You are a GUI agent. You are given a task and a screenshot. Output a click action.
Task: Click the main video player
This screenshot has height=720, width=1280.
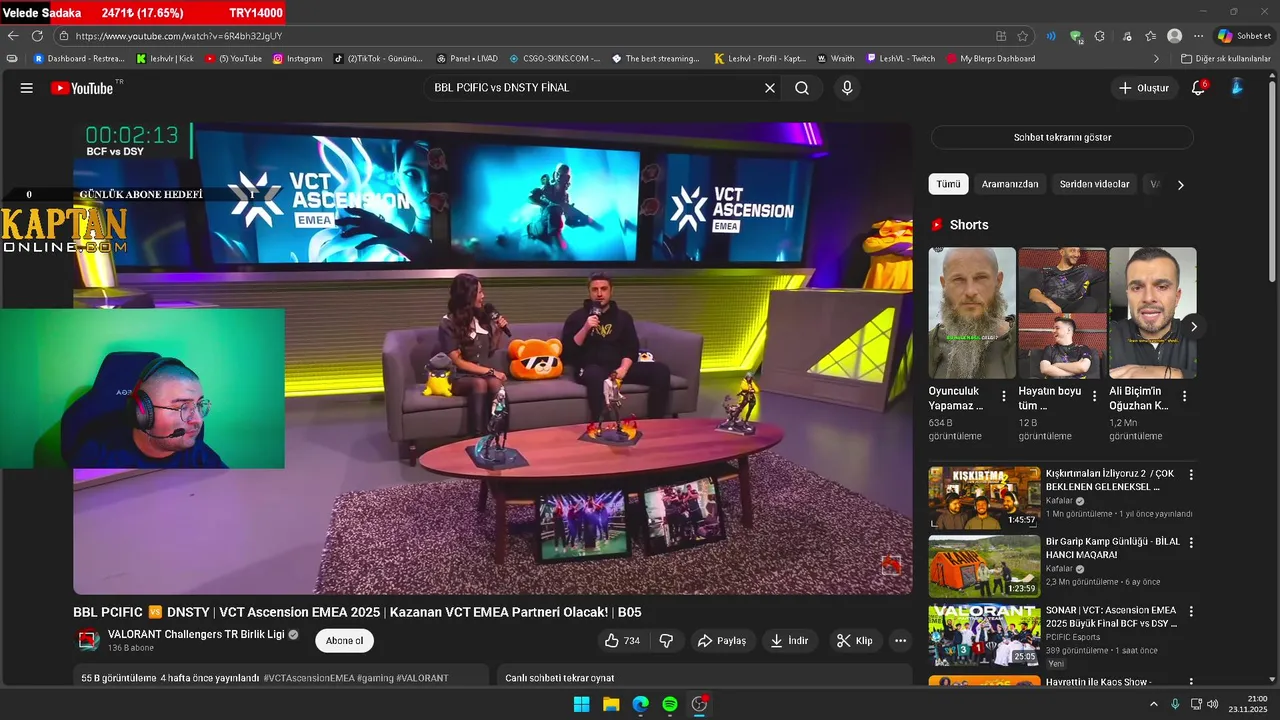[x=492, y=359]
